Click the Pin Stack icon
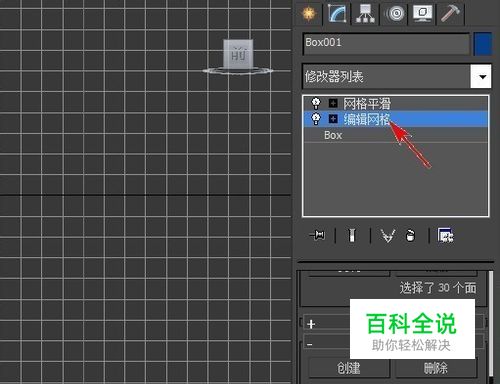500x384 pixels. tap(317, 235)
